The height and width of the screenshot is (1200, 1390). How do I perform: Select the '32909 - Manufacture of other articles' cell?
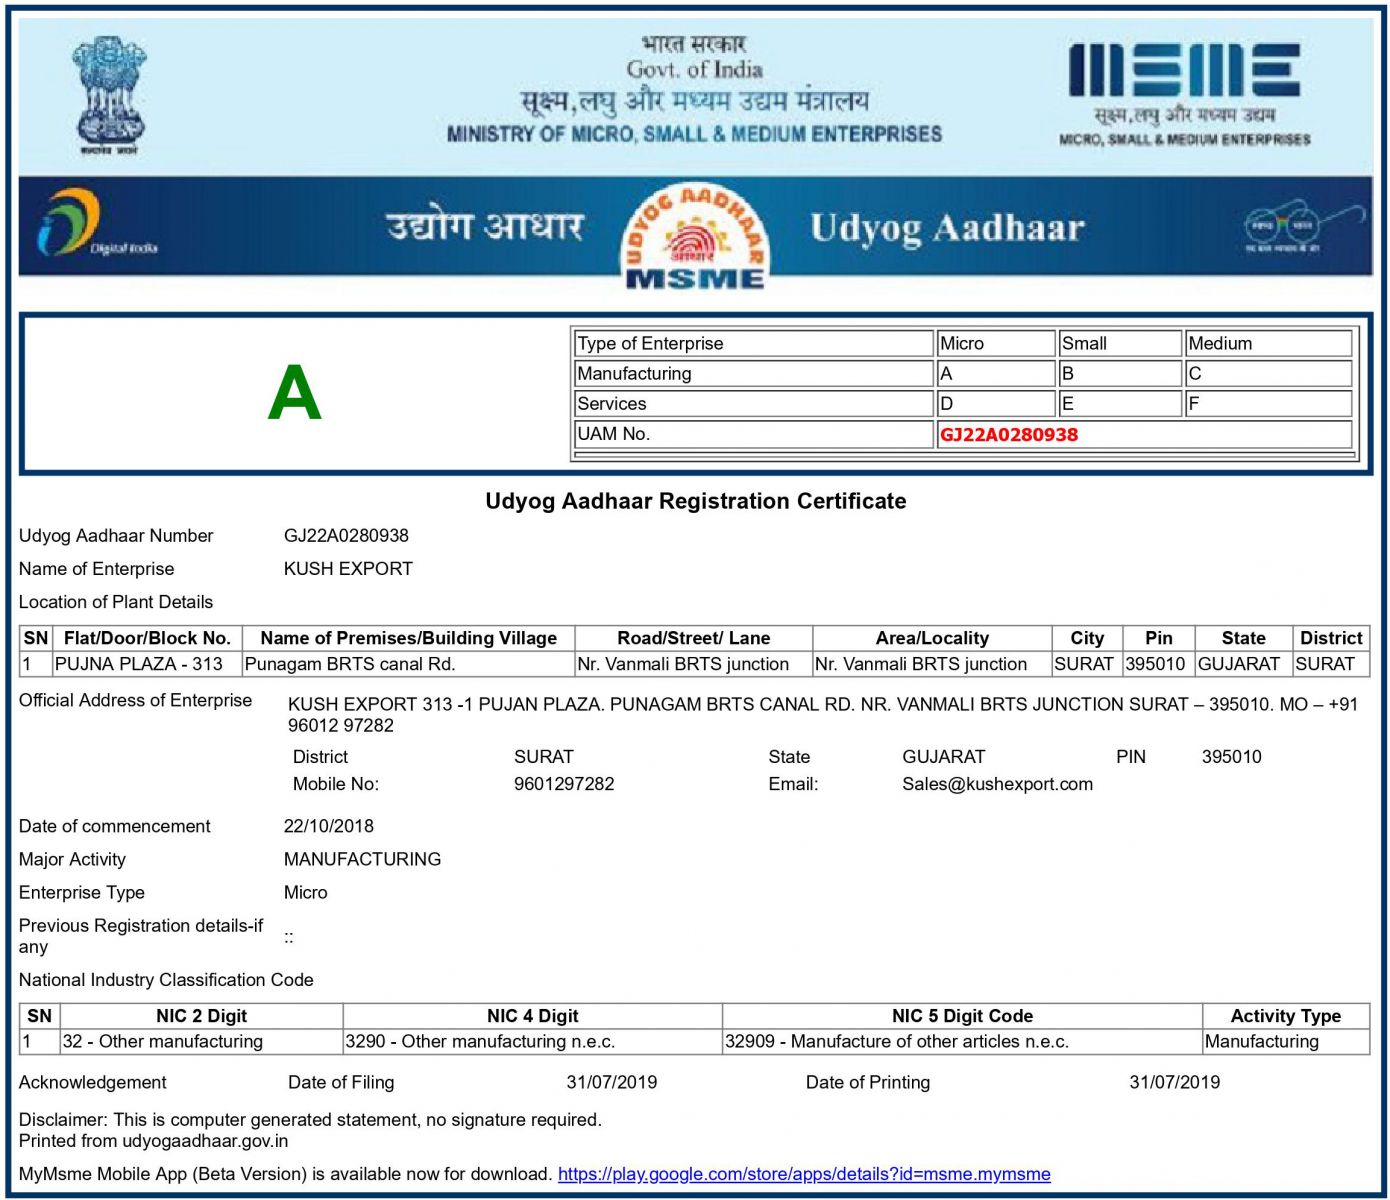tap(897, 1042)
